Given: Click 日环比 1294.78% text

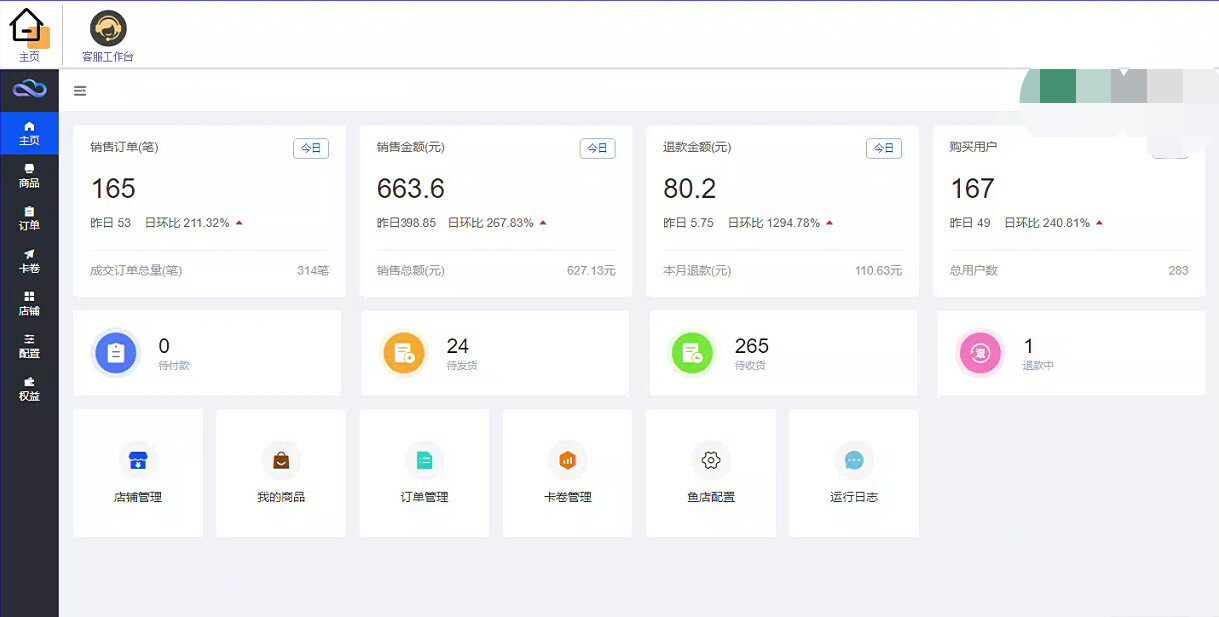Looking at the screenshot, I should click(x=773, y=223).
